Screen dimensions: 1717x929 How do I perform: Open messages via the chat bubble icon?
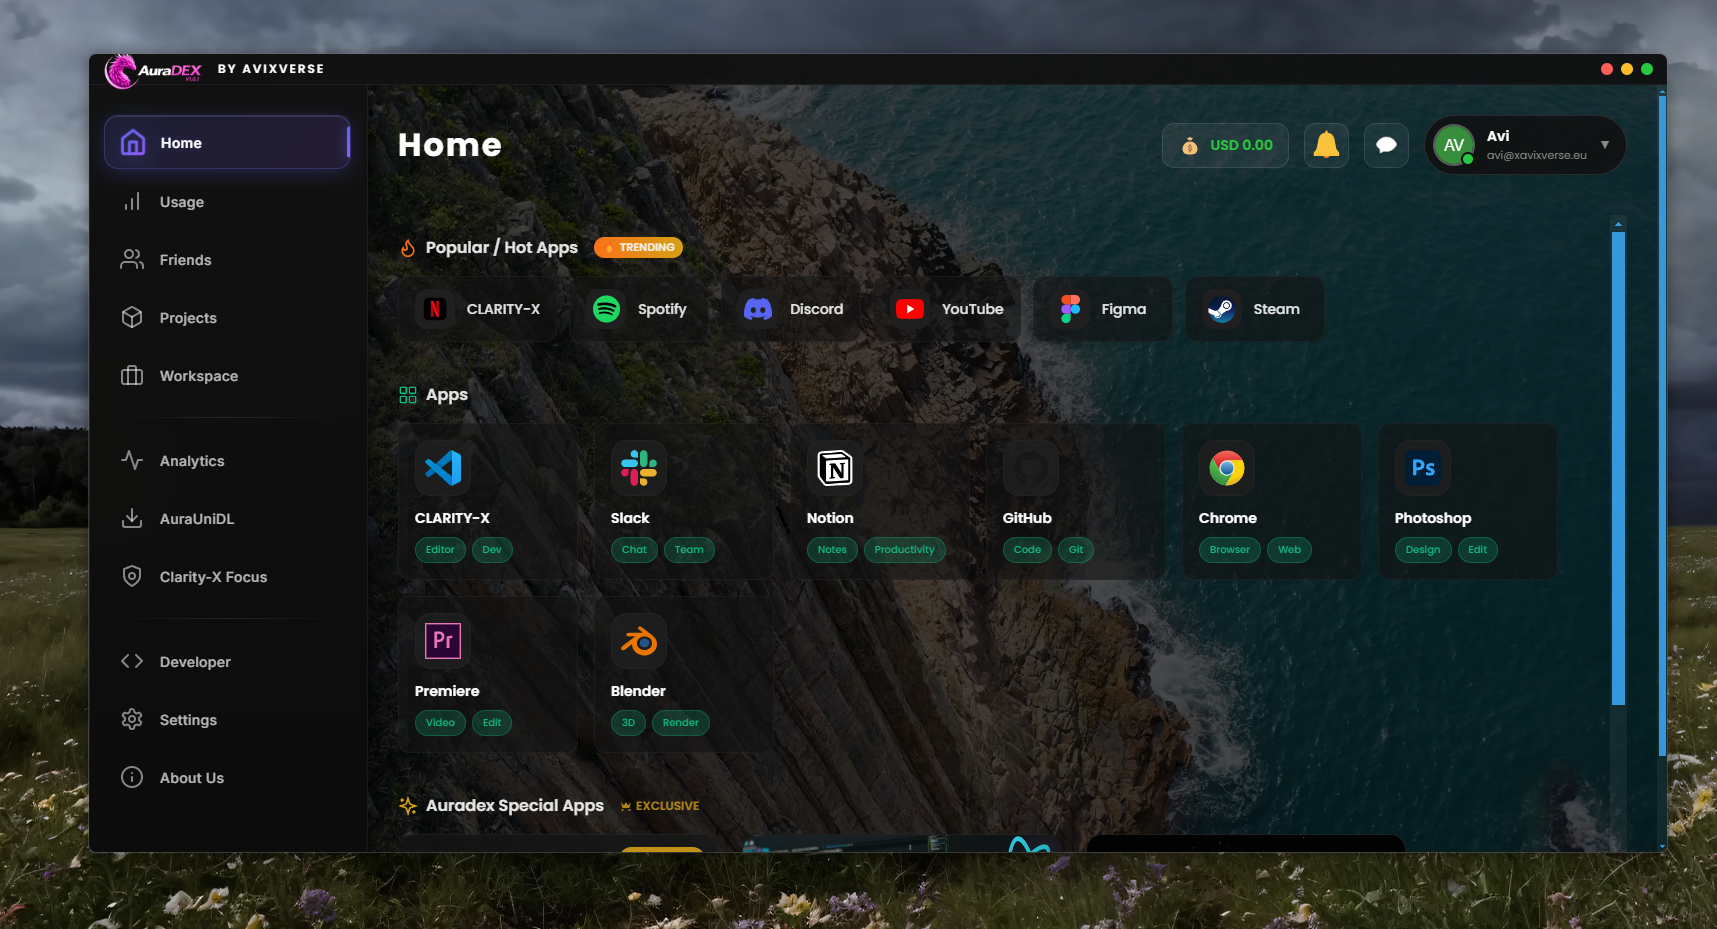pyautogui.click(x=1386, y=145)
